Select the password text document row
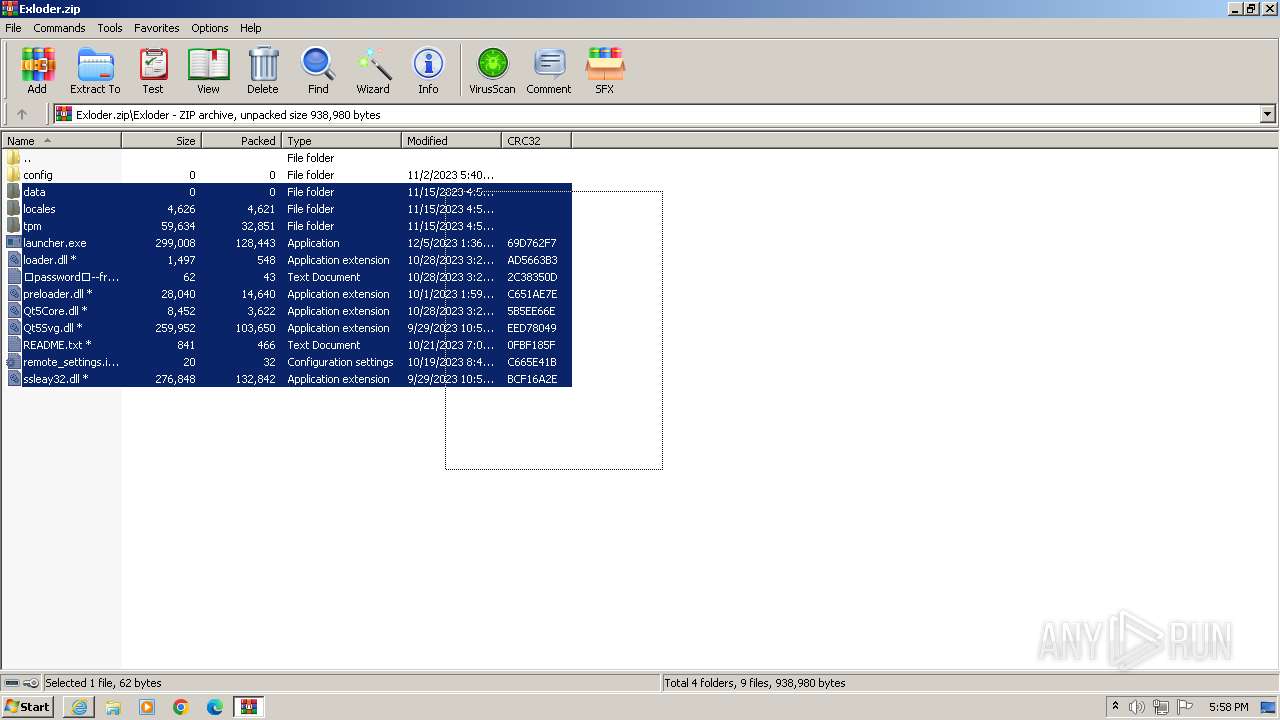The width and height of the screenshot is (1280, 720). coord(286,277)
